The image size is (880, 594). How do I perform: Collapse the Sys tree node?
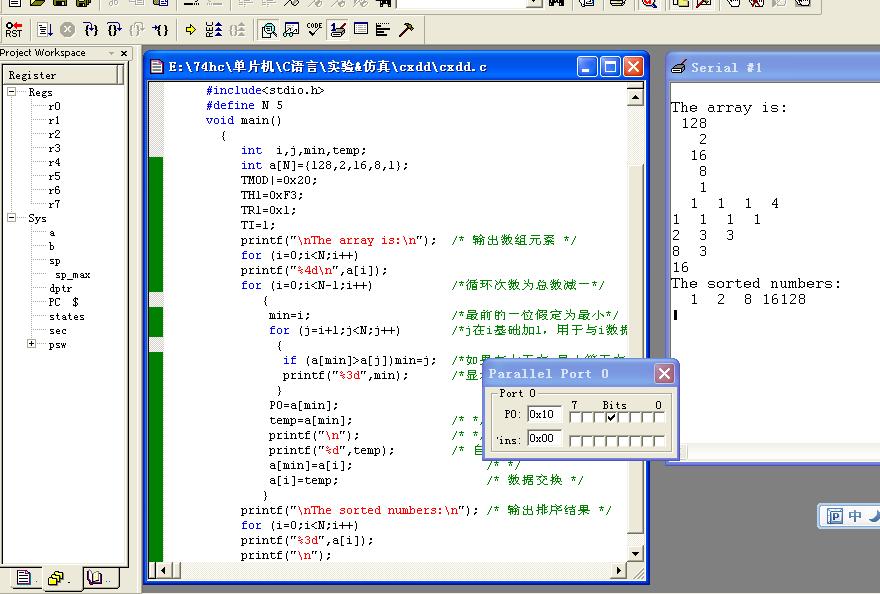(11, 218)
